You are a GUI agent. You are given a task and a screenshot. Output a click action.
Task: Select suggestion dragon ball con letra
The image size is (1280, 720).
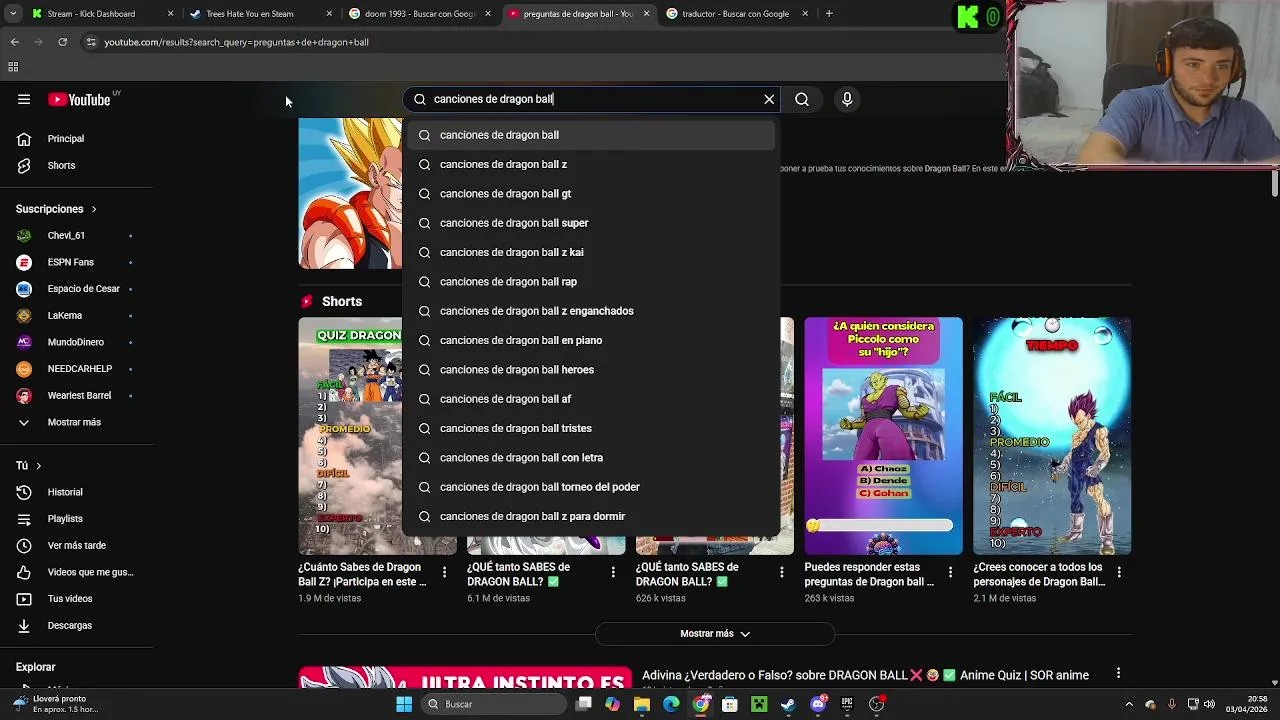(590, 458)
